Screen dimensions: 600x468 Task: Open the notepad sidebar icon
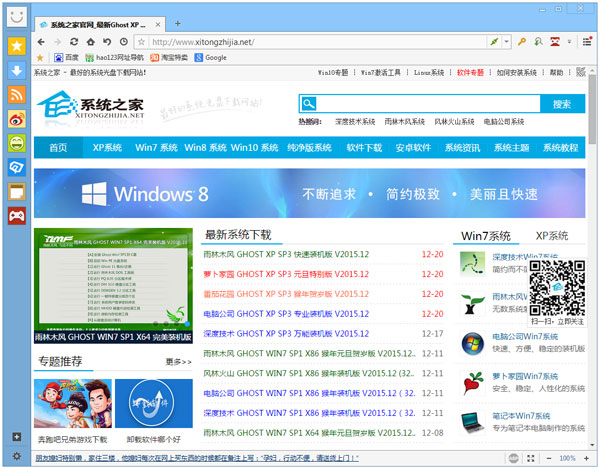coord(17,192)
